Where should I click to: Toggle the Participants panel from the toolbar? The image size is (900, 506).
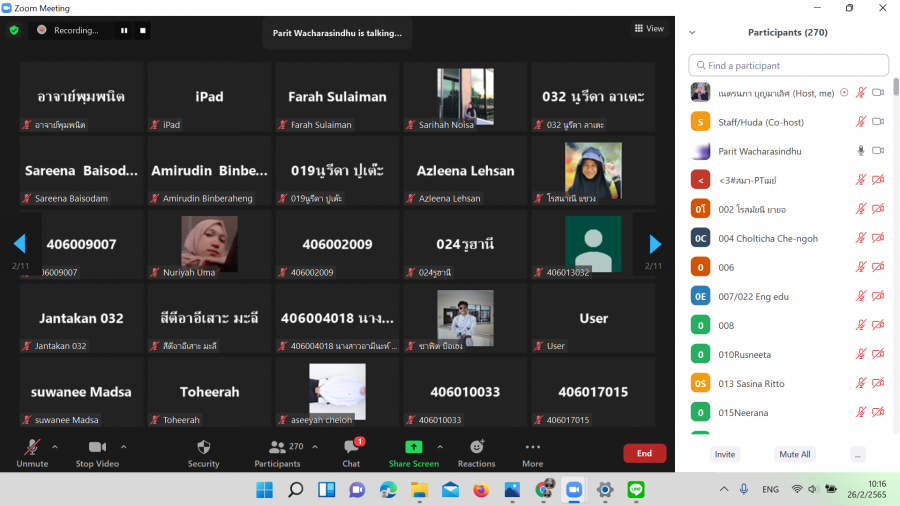[277, 451]
